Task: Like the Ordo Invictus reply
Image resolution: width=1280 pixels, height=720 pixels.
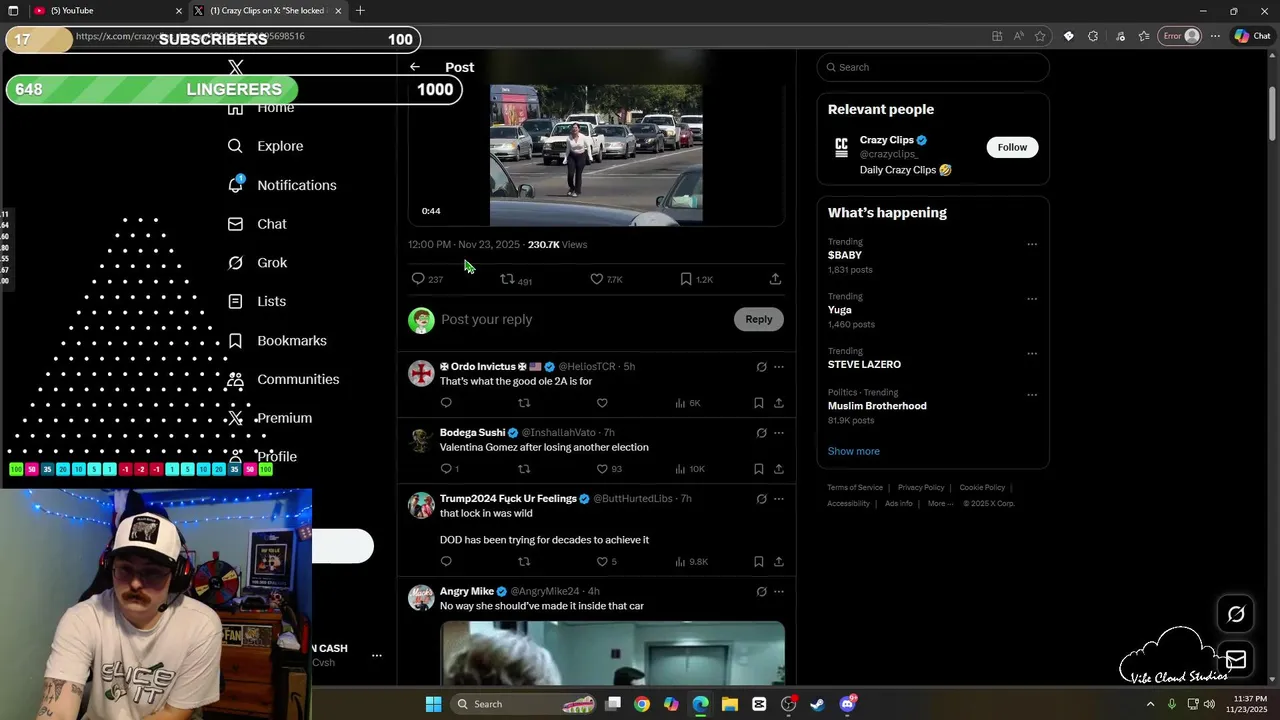Action: coord(602,403)
